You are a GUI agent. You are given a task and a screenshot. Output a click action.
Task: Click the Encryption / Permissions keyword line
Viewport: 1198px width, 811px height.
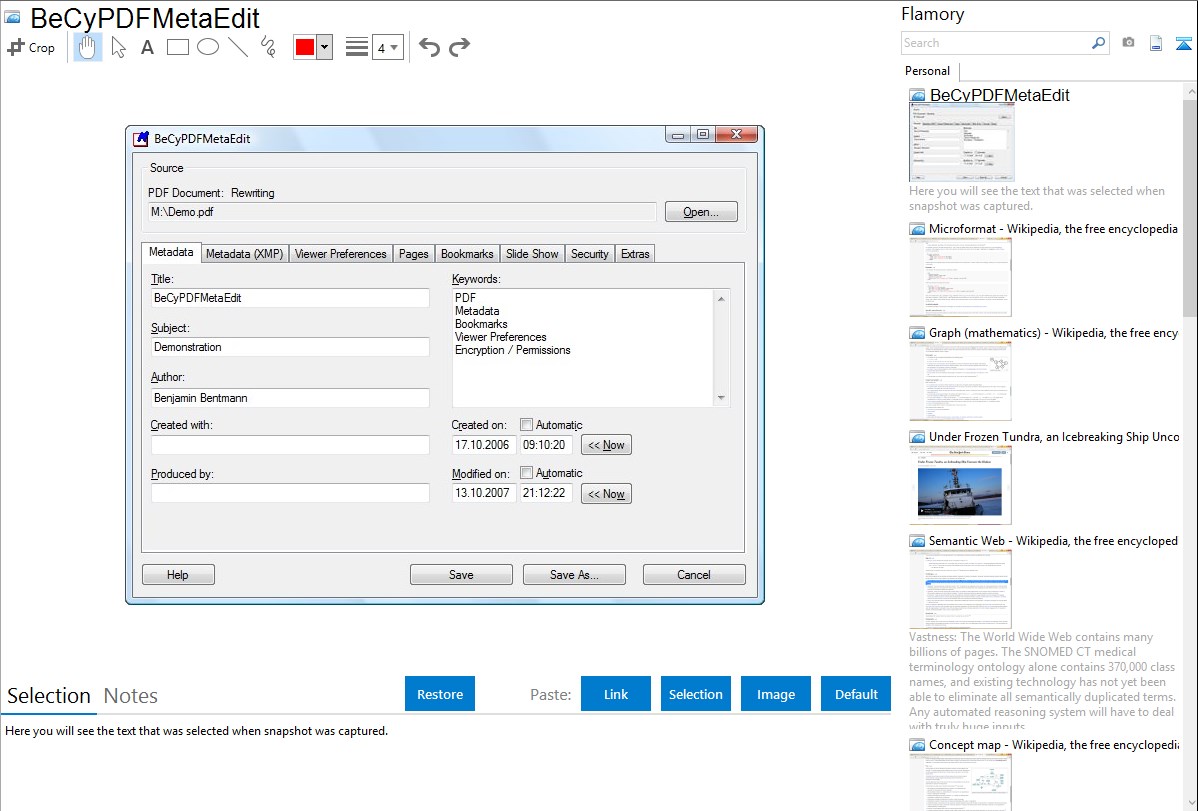tap(513, 350)
